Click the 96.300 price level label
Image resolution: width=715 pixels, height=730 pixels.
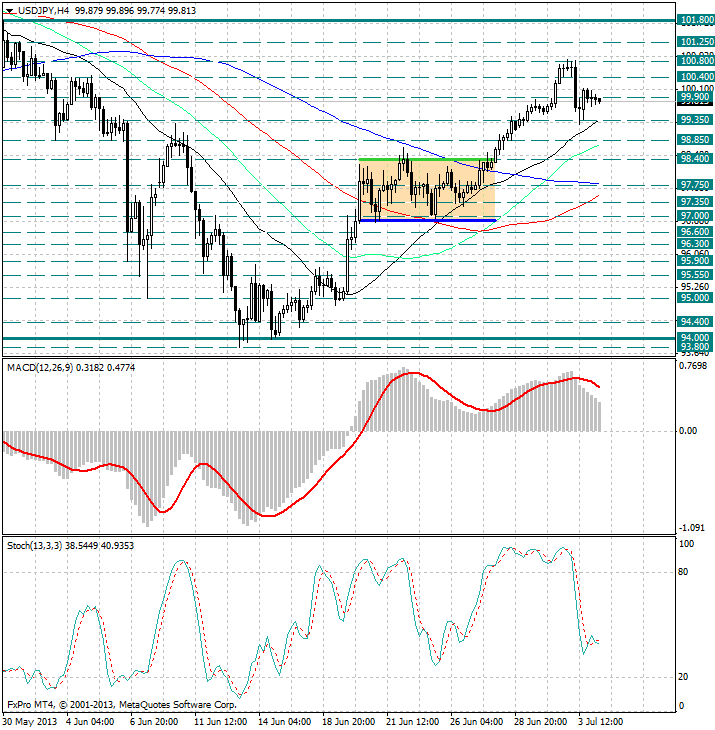695,244
